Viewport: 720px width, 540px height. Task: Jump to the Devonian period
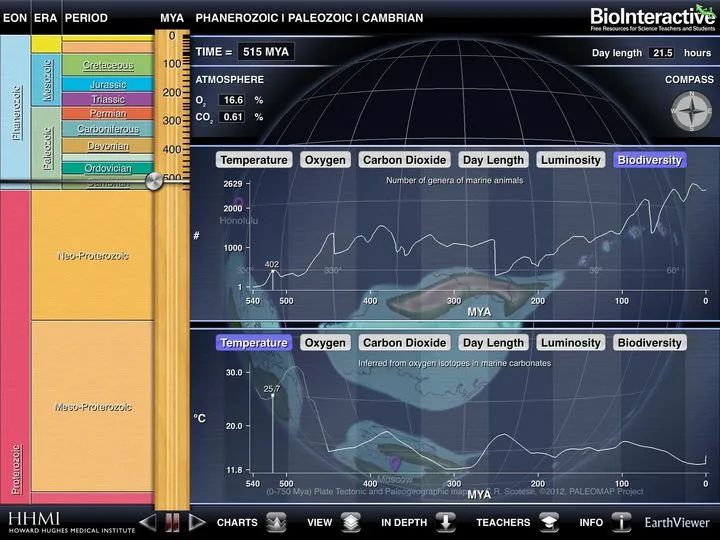[x=107, y=146]
